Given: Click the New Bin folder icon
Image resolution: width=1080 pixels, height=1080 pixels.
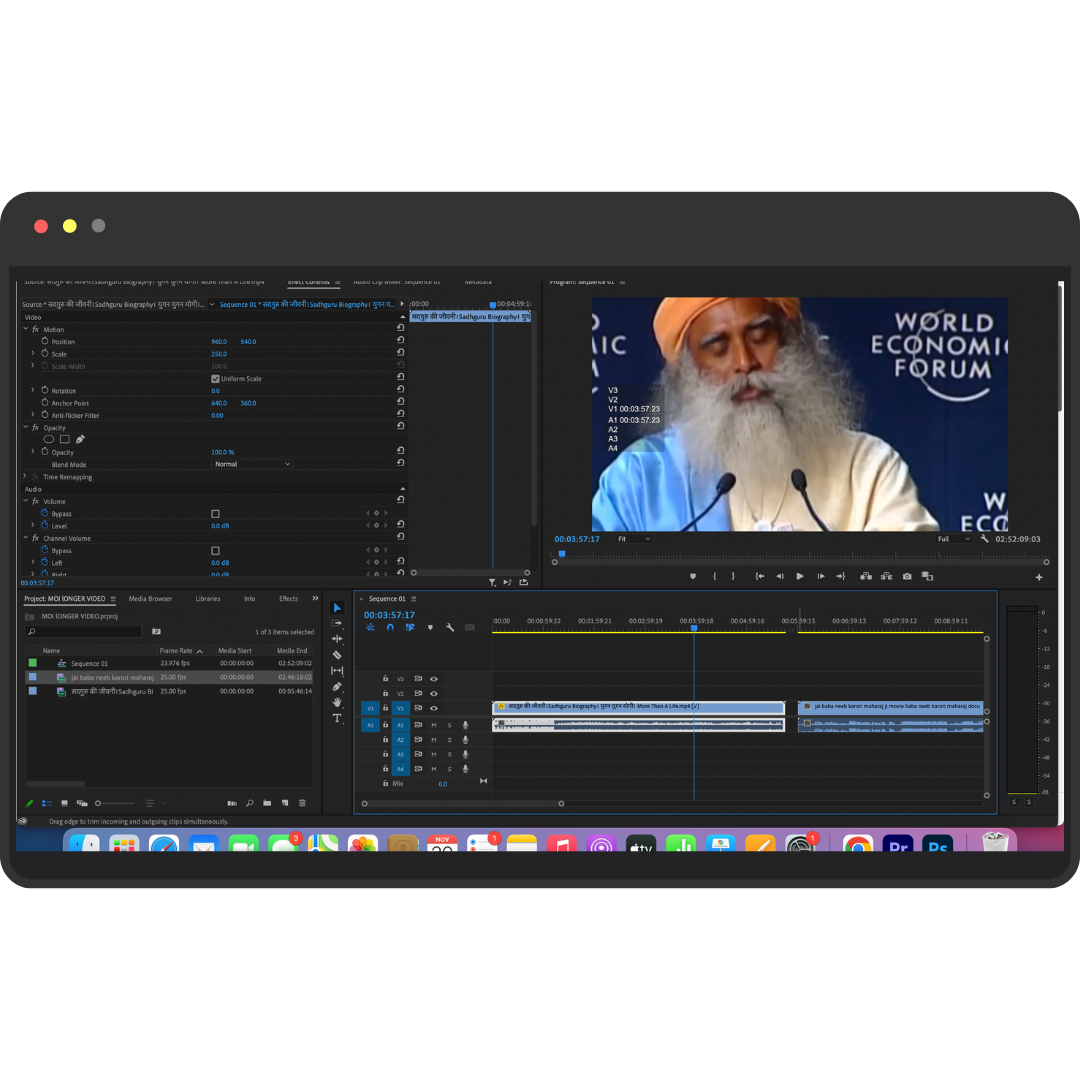Looking at the screenshot, I should click(267, 803).
